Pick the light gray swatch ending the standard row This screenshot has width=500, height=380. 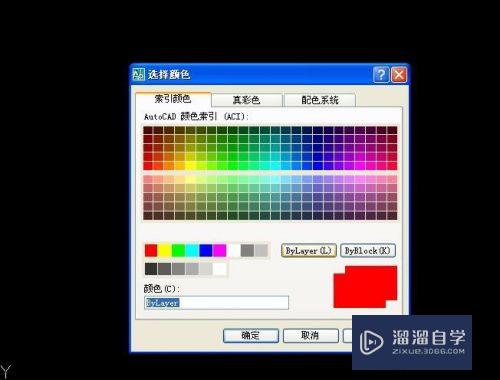(261, 250)
